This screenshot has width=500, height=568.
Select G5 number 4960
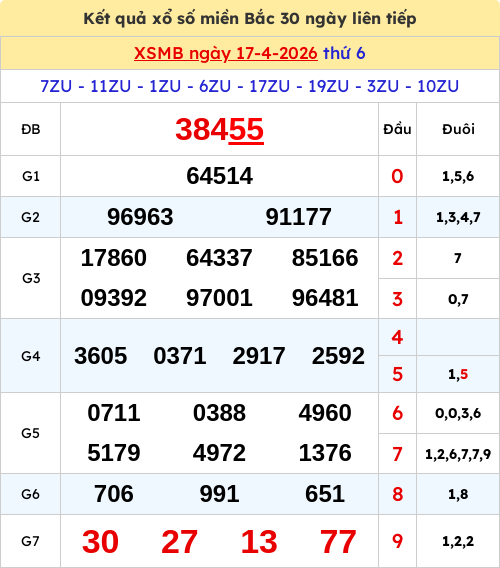click(325, 413)
